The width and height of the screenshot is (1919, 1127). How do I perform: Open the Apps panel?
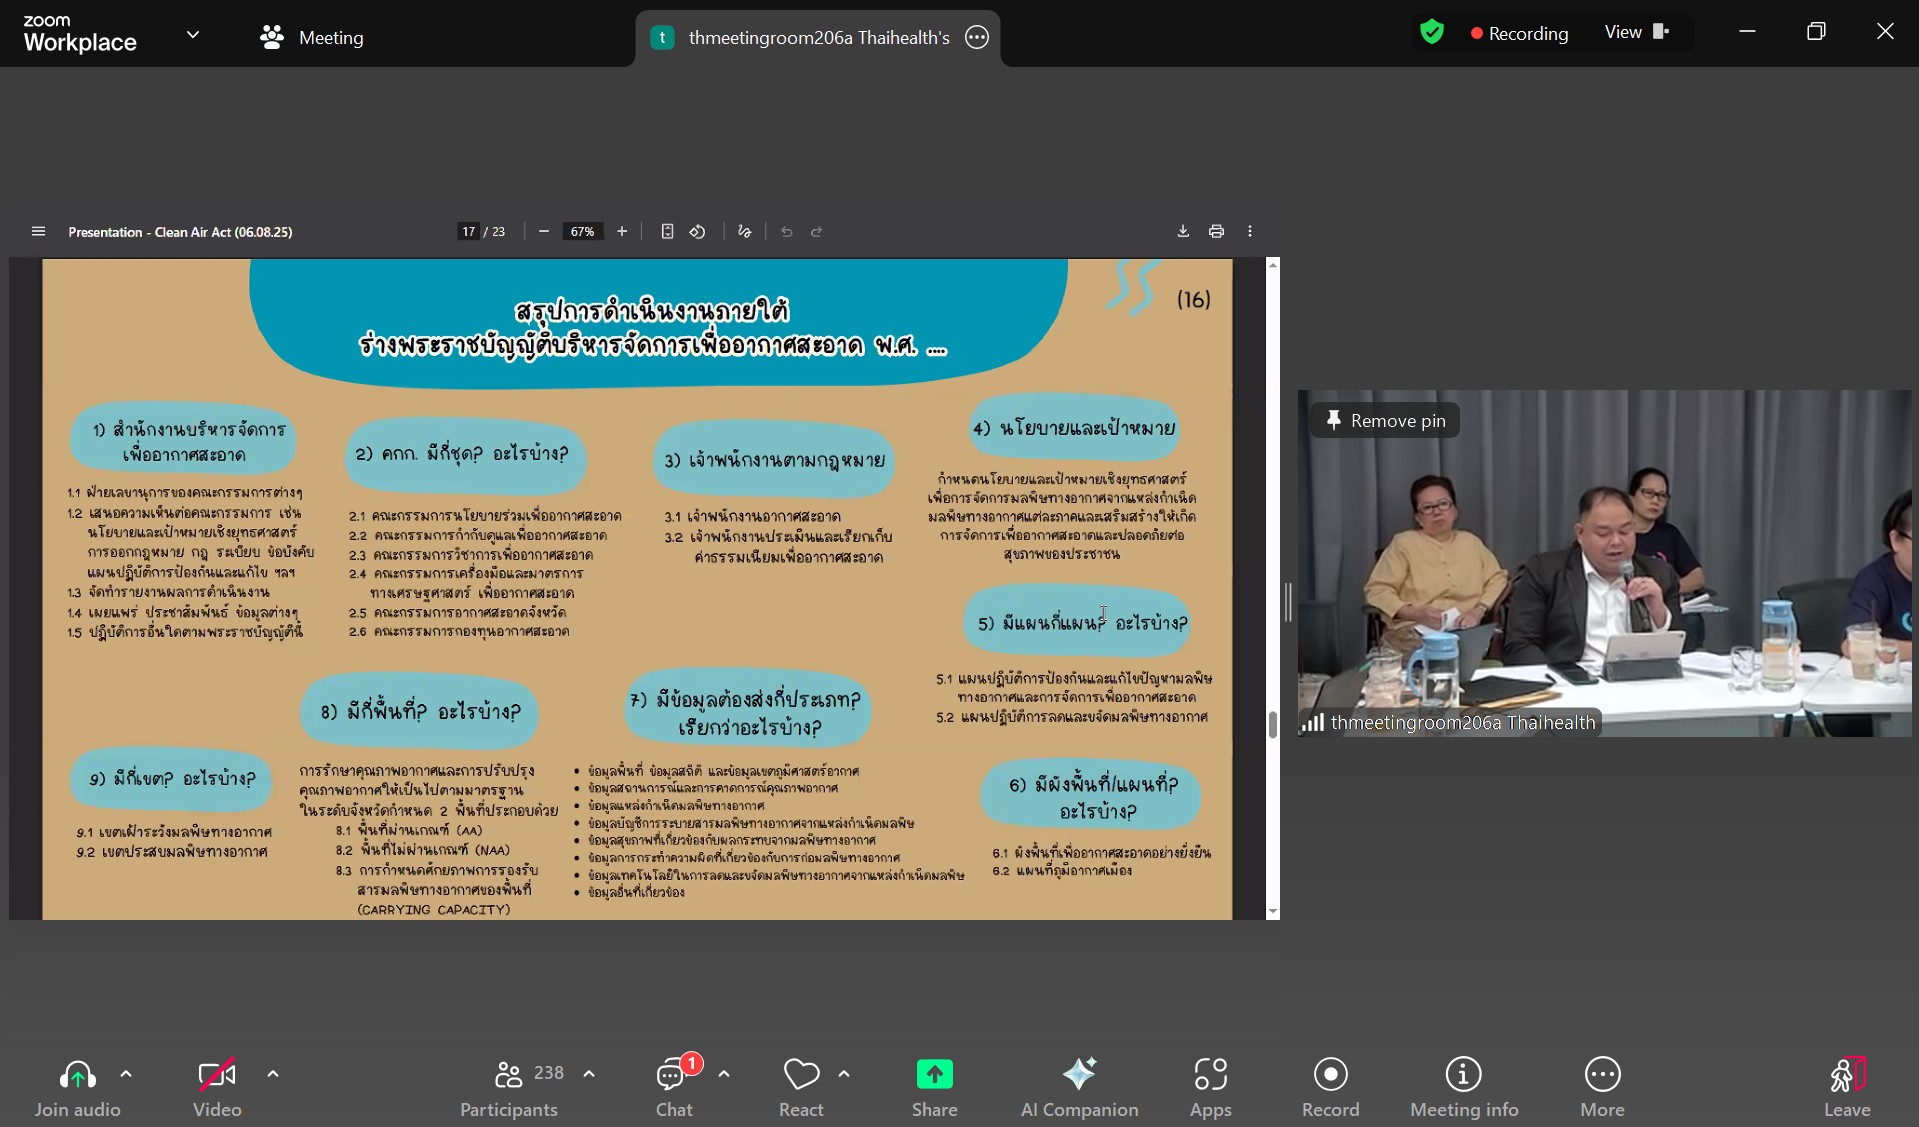coord(1210,1086)
